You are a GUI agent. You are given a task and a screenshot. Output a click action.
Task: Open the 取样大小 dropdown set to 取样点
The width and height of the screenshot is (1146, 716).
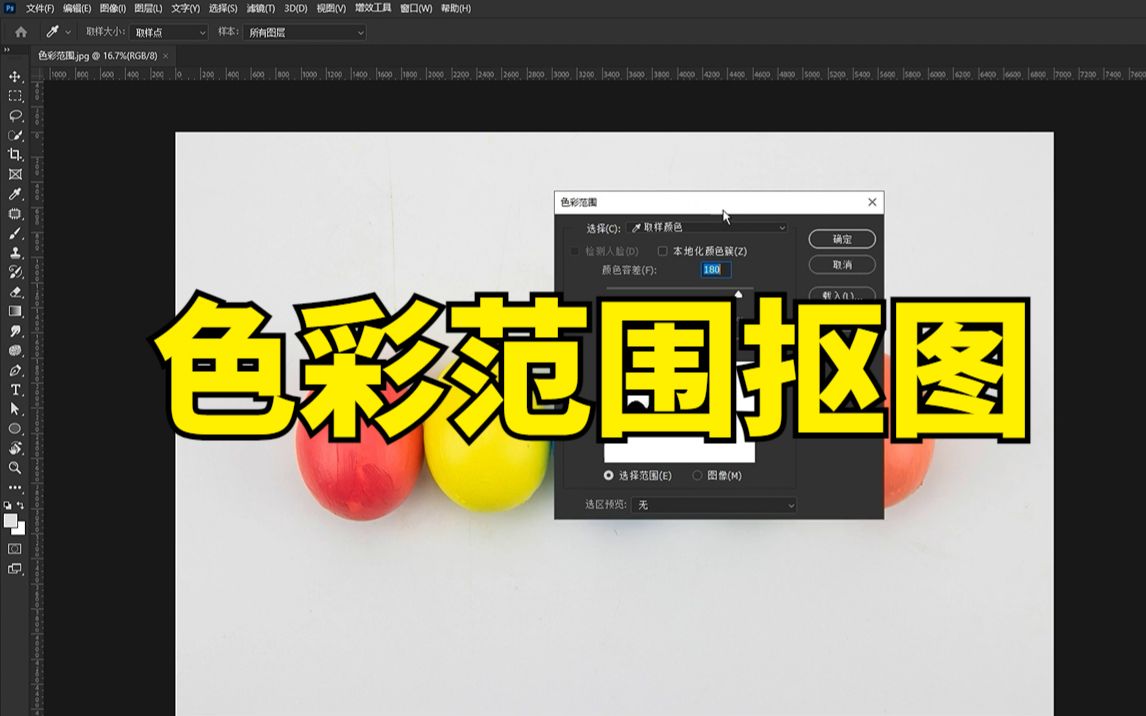tap(170, 33)
